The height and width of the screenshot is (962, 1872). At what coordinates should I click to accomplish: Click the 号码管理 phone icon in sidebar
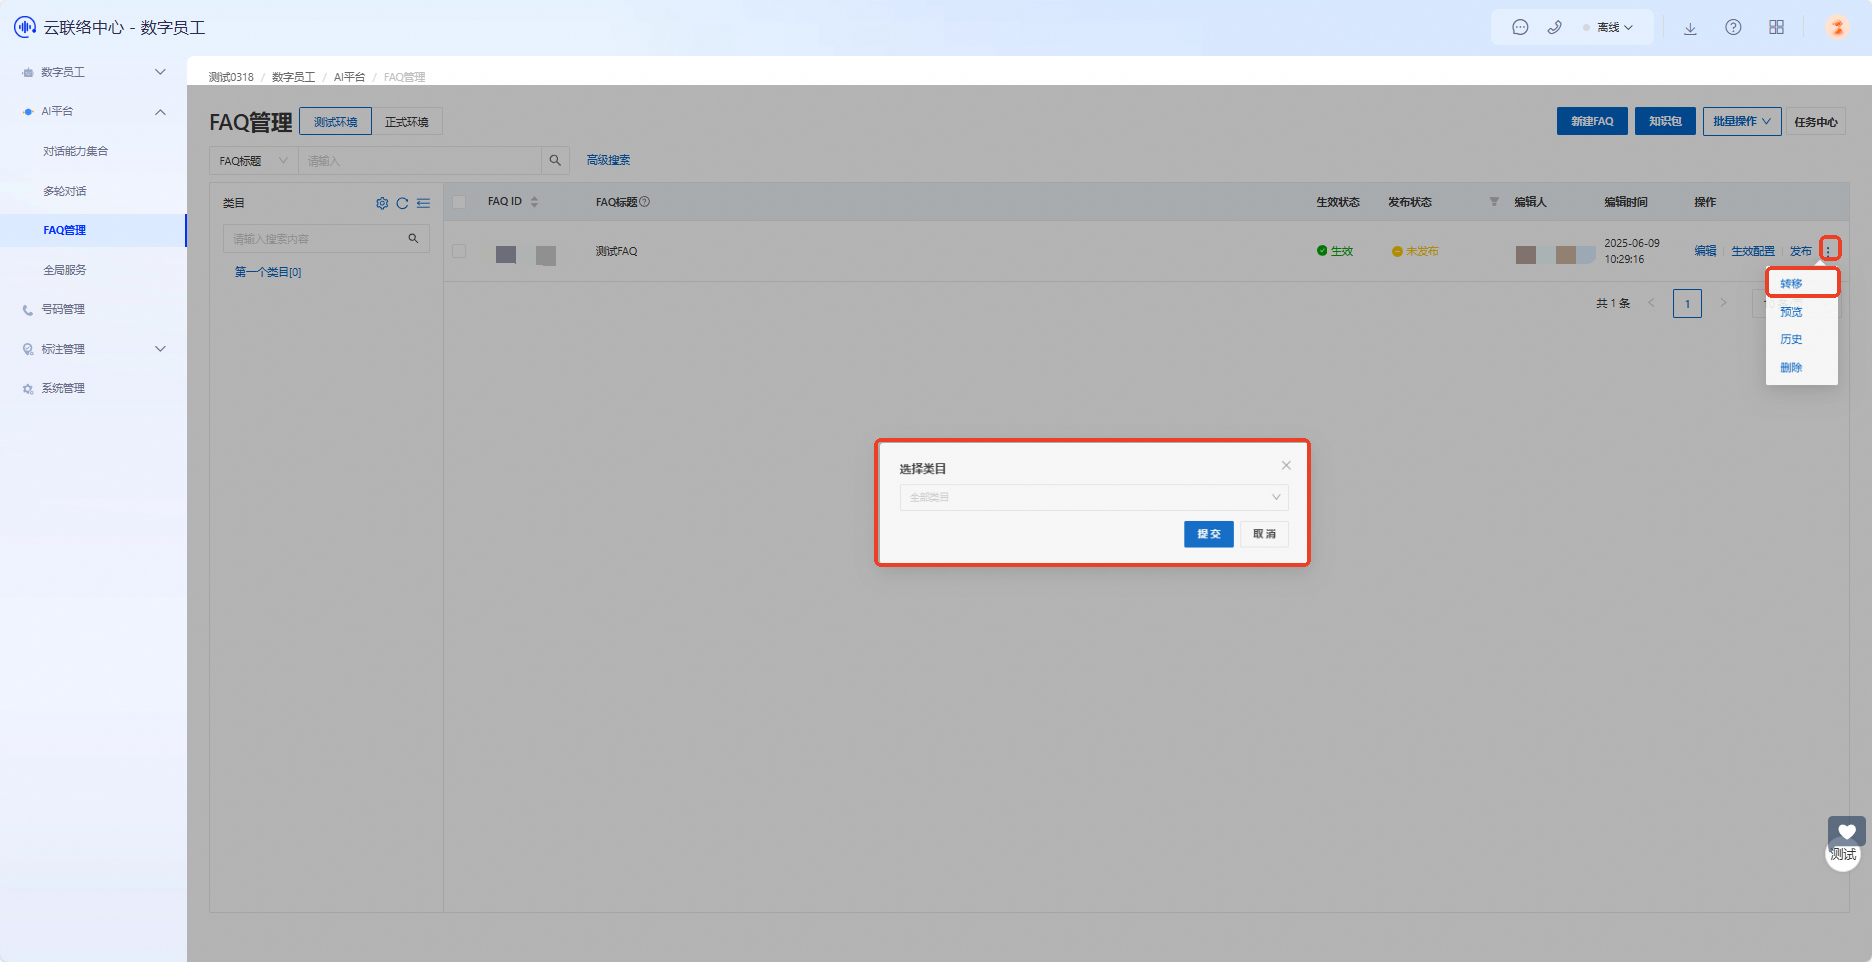coord(28,310)
